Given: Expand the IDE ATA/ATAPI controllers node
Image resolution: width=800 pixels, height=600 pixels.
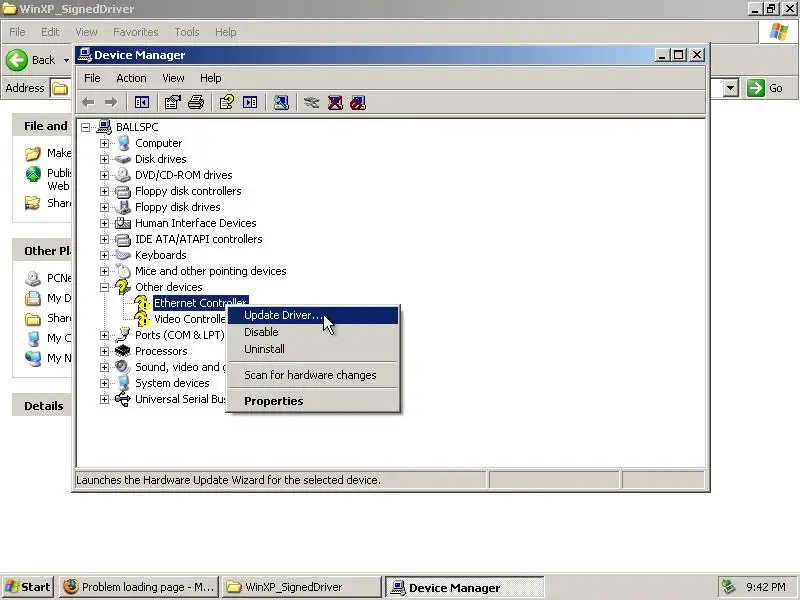Looking at the screenshot, I should (105, 239).
